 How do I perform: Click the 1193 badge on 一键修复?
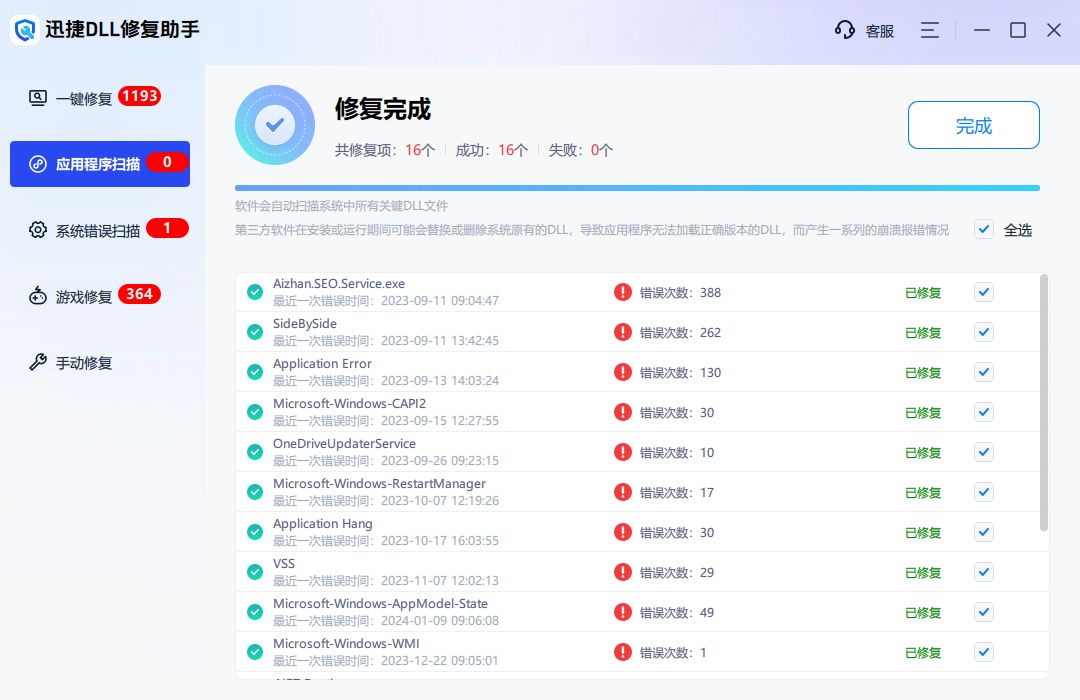[x=140, y=96]
